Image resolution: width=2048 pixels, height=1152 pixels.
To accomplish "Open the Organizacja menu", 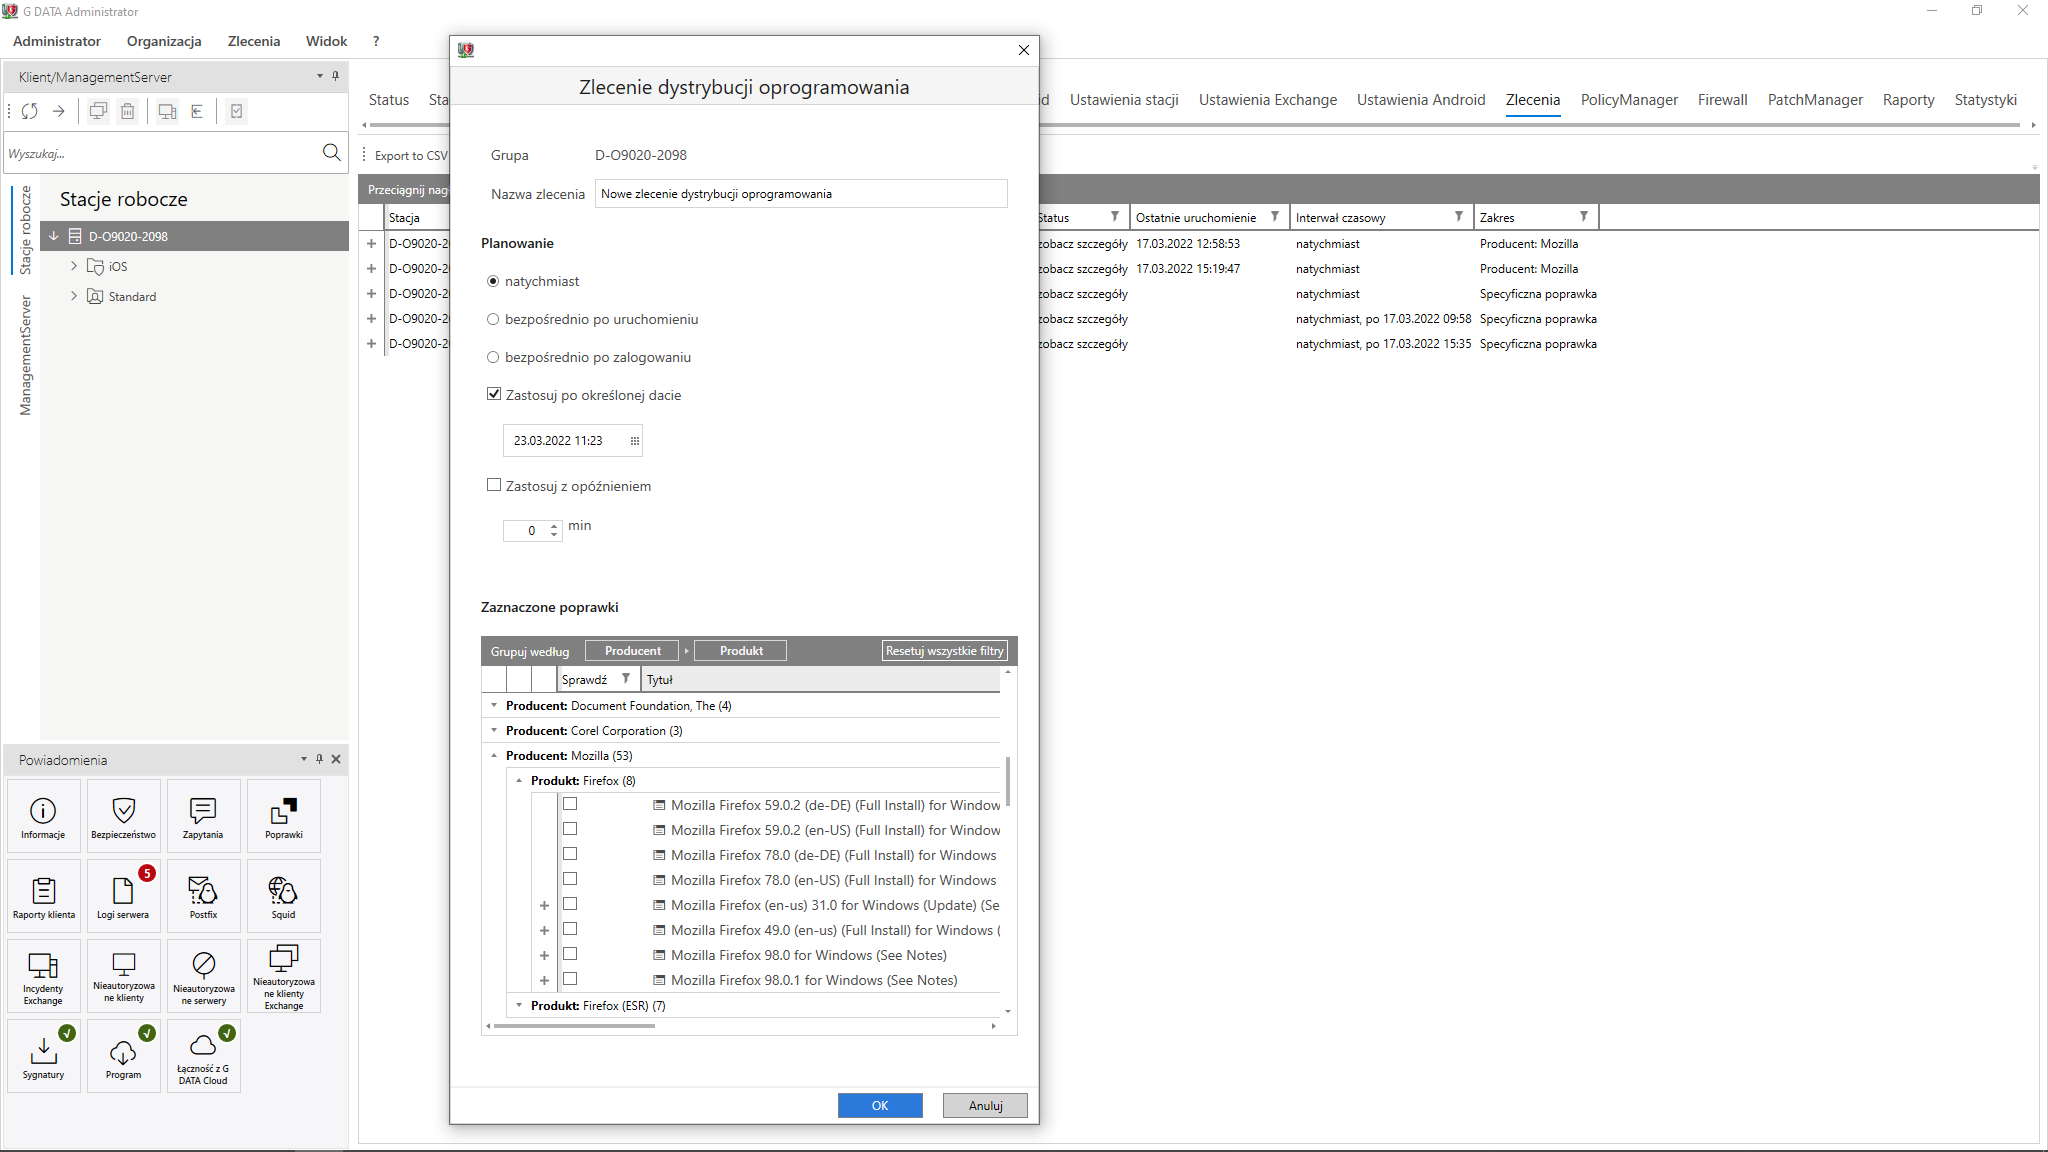I will point(164,41).
